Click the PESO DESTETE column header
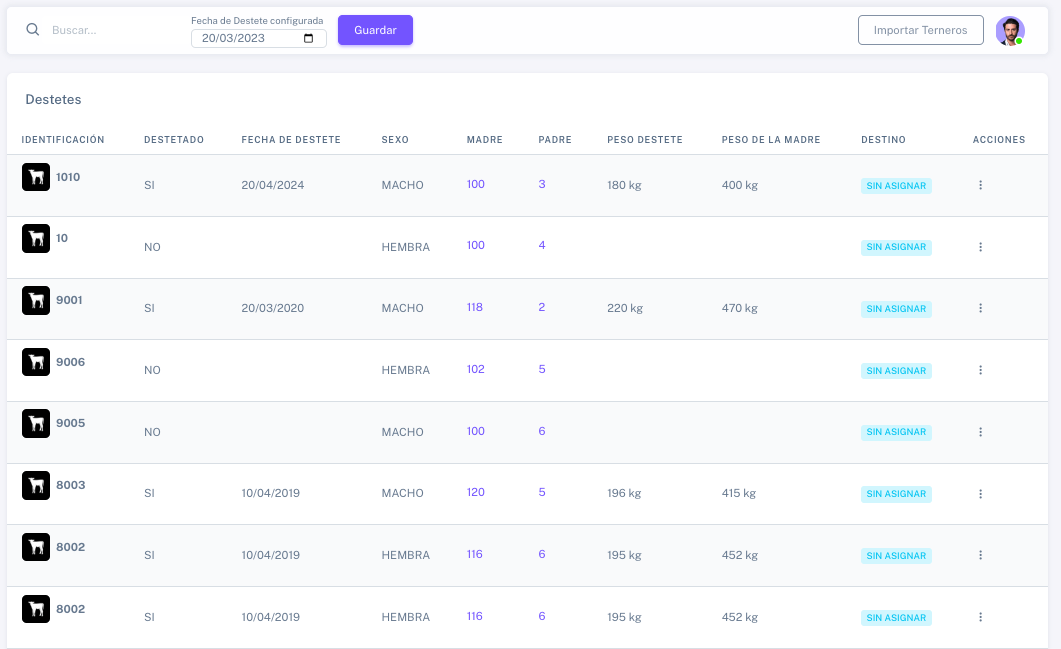 (x=645, y=140)
